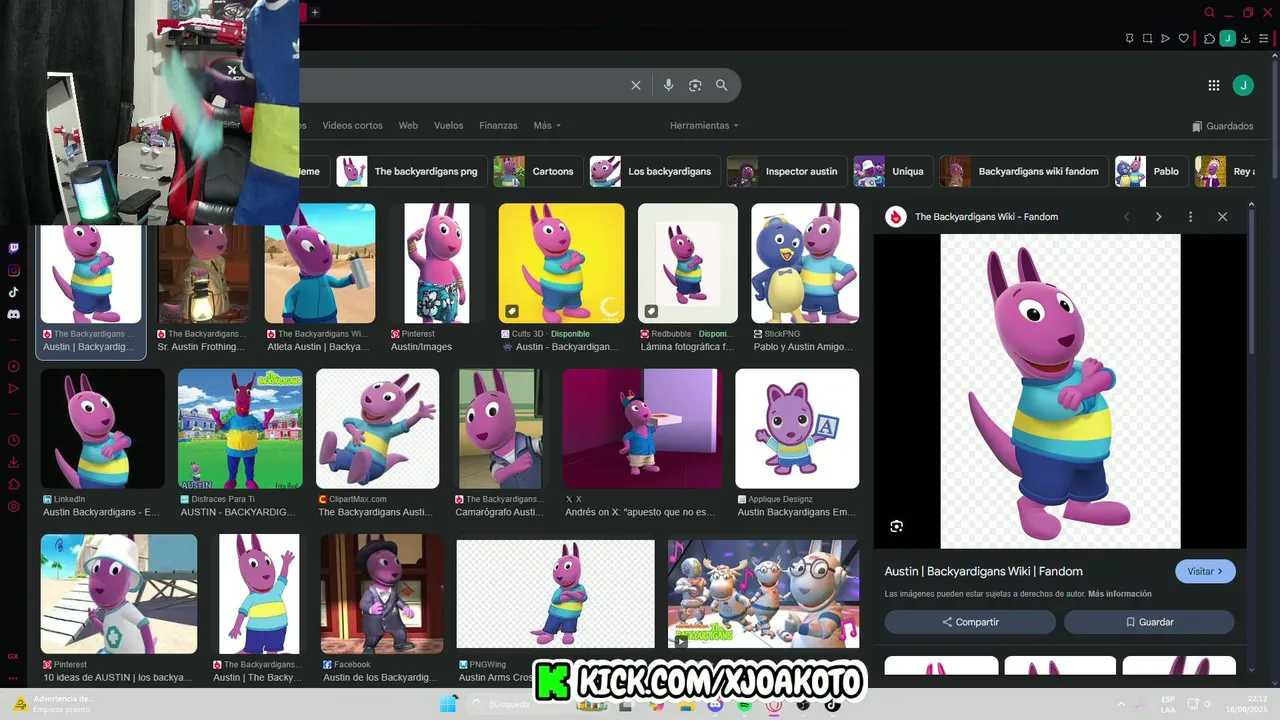This screenshot has height=720, width=1280.
Task: Open the sidebar three-dots setup menu
Action: coord(13,677)
